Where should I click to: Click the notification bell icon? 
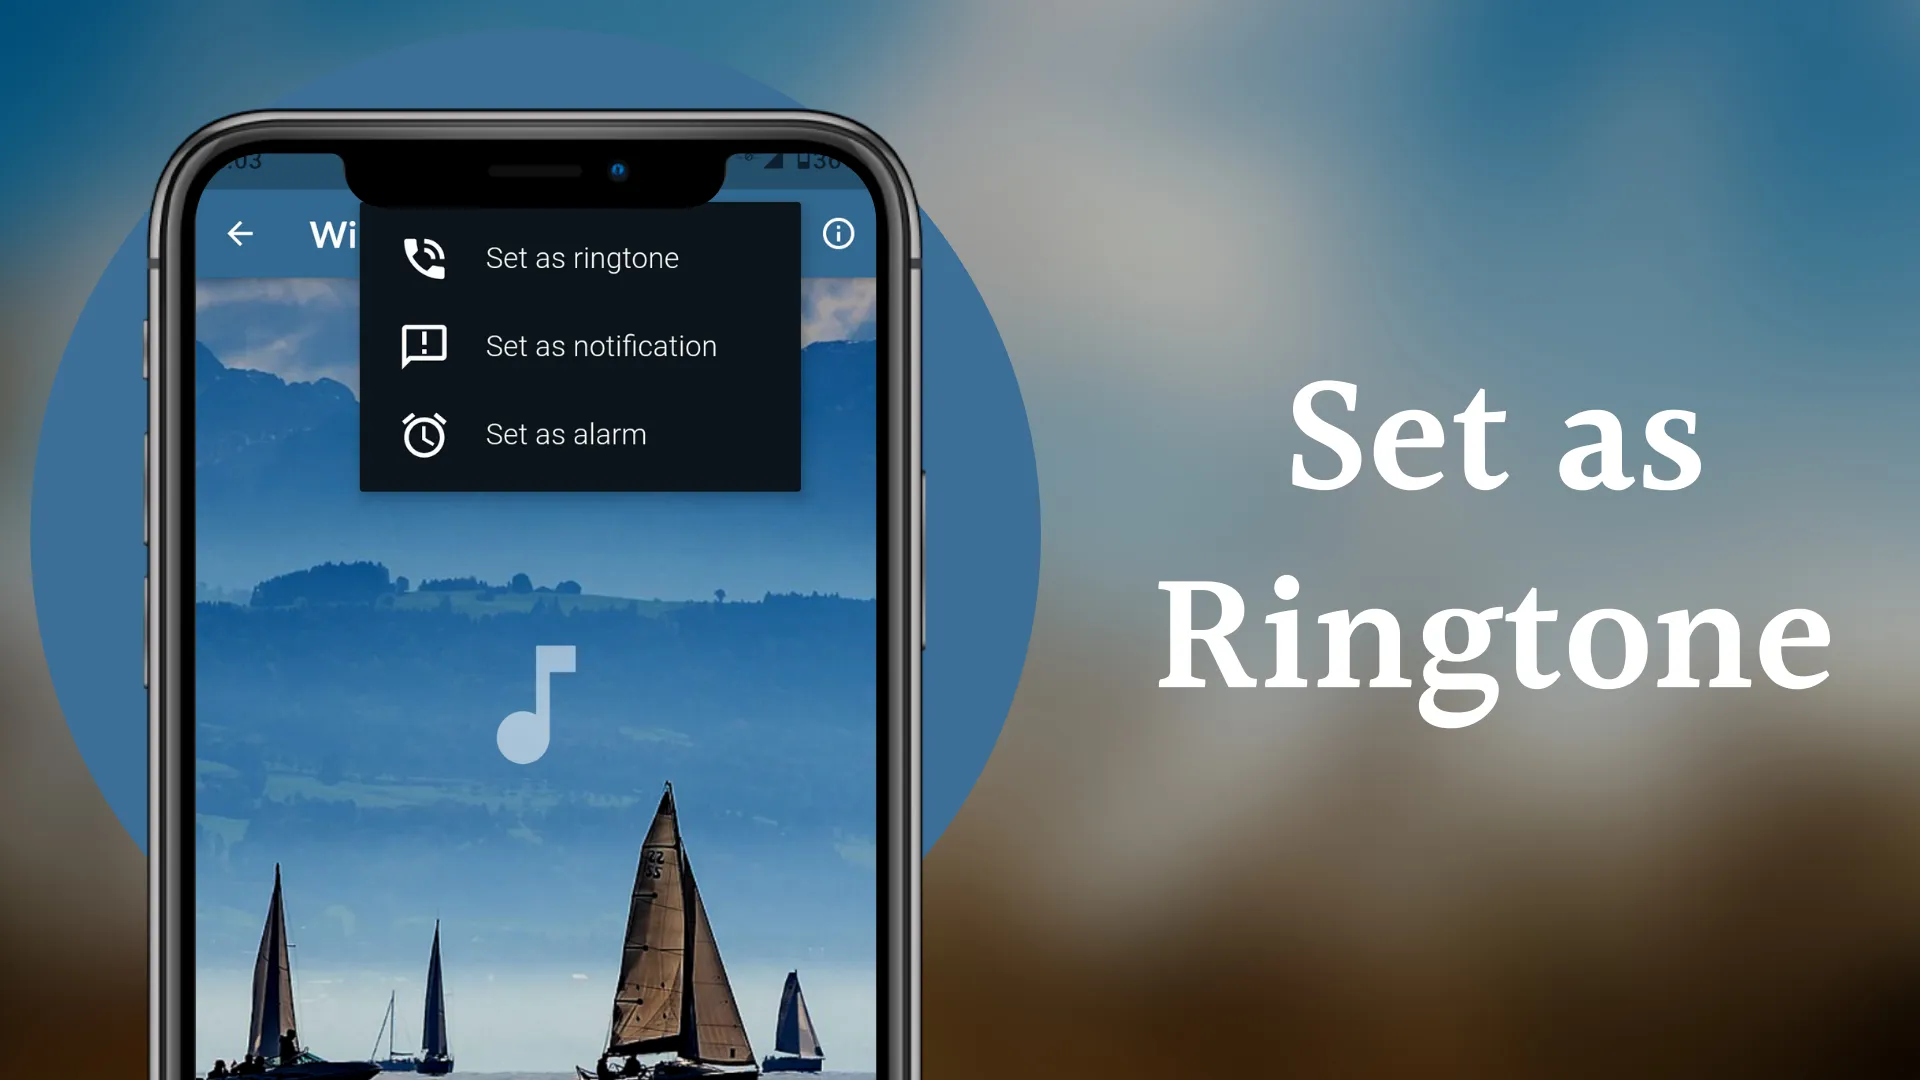[423, 345]
